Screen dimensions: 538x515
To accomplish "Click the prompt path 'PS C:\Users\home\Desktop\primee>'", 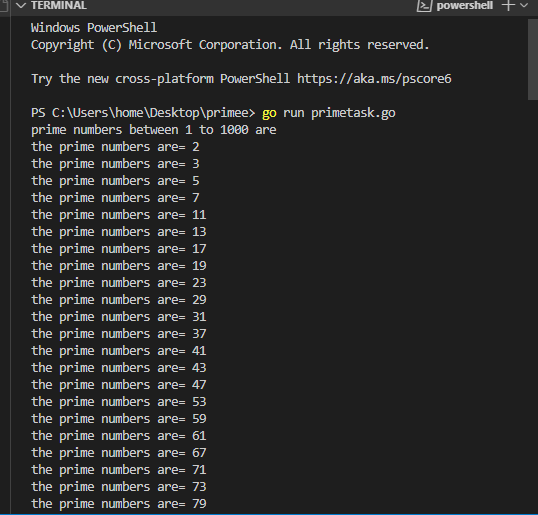I will click(x=143, y=113).
